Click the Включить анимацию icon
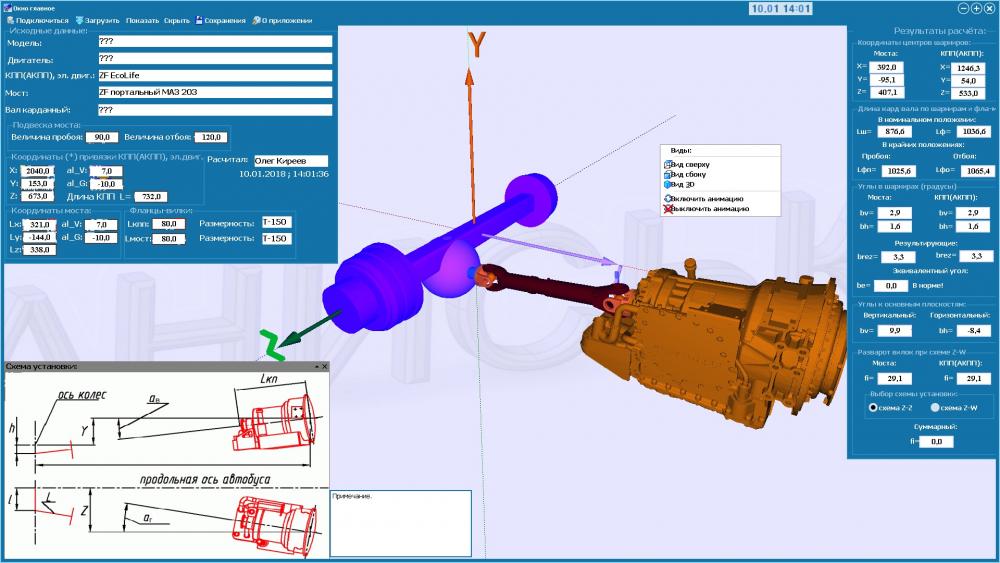The height and width of the screenshot is (563, 1000). (668, 198)
